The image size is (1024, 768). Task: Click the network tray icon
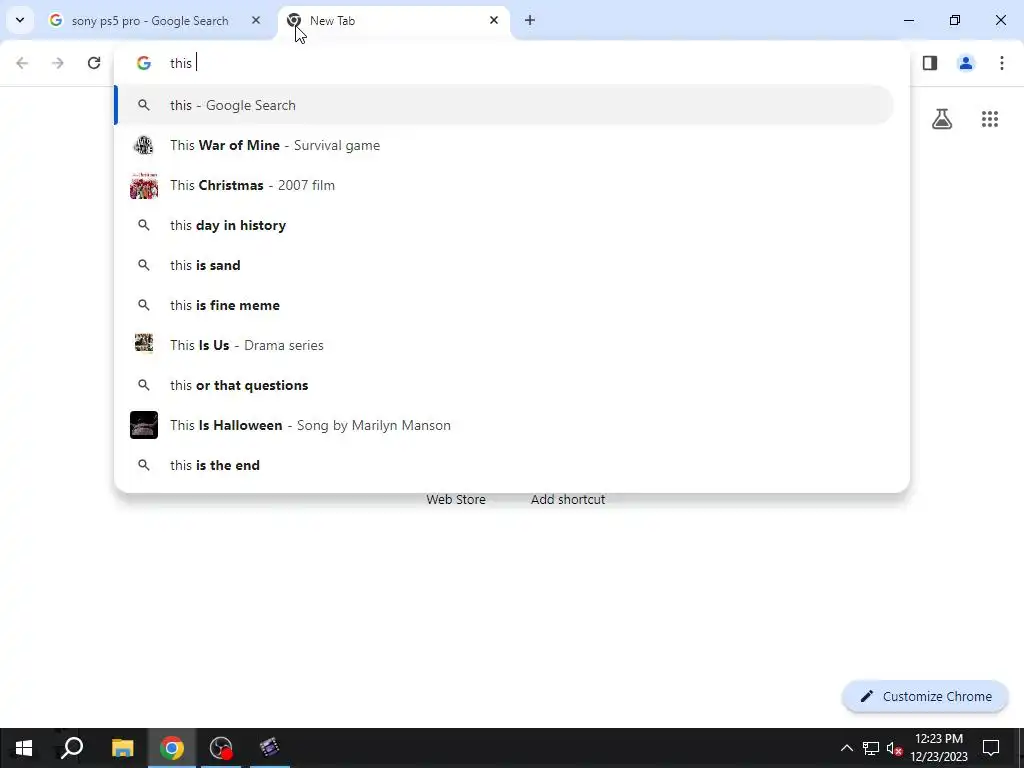coord(871,748)
